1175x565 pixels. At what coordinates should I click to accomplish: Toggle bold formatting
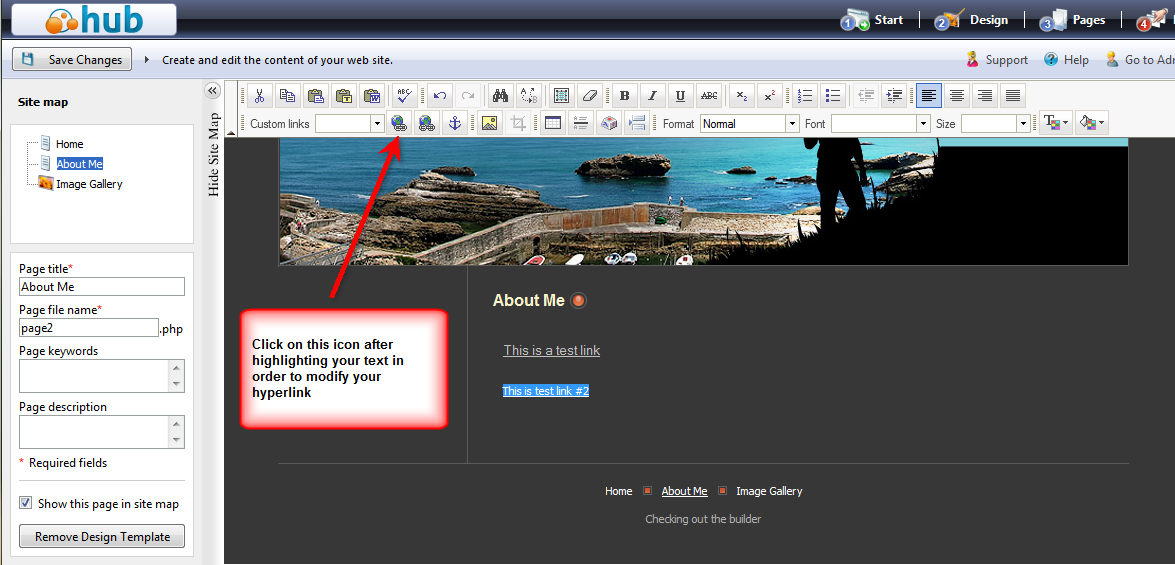coord(625,96)
